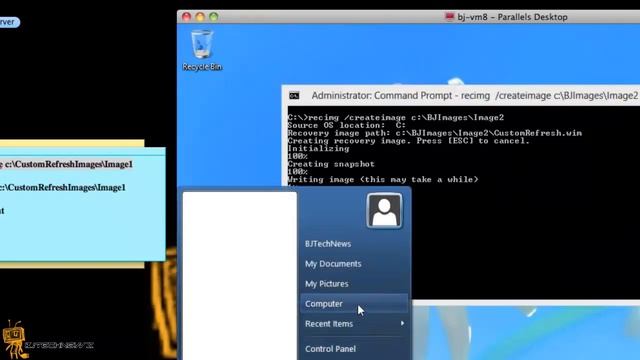Click the recimg /createimage command line text
Image resolution: width=640 pixels, height=360 pixels.
pos(396,118)
